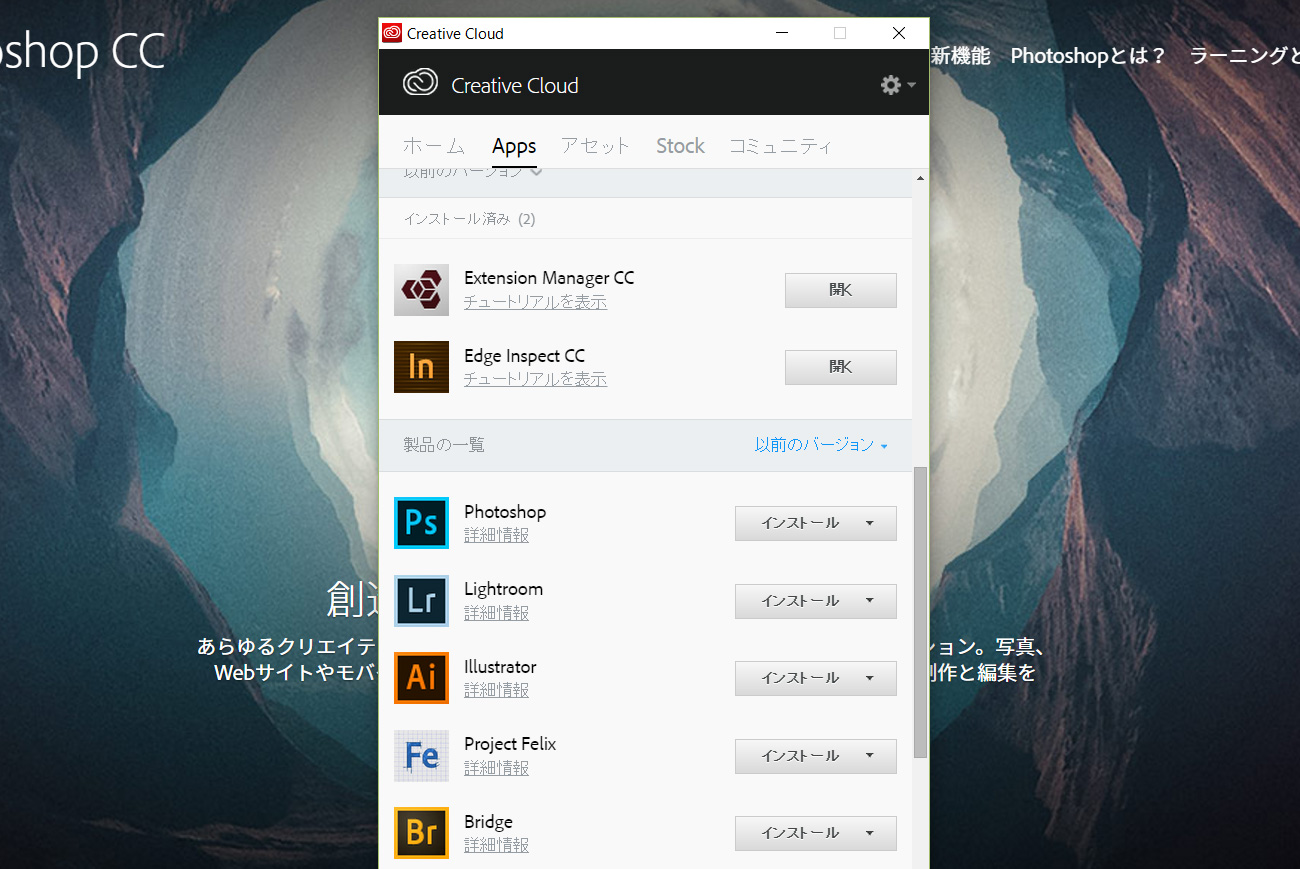Click the scrollbar up arrow
This screenshot has width=1300, height=869.
[x=920, y=178]
